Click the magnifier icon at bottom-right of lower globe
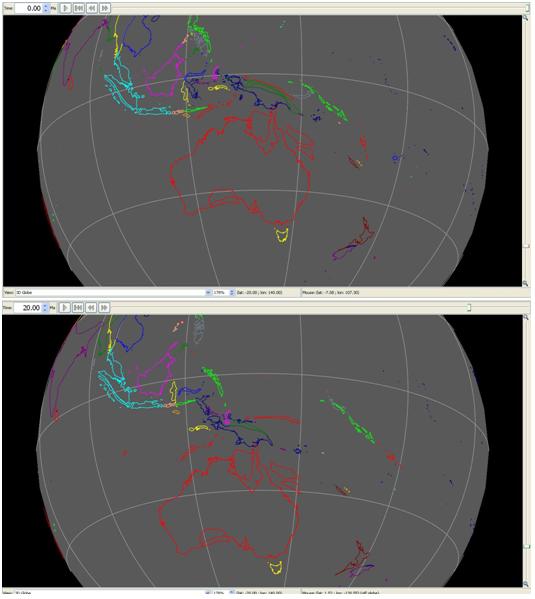Image resolution: width=535 pixels, height=599 pixels. 526,583
